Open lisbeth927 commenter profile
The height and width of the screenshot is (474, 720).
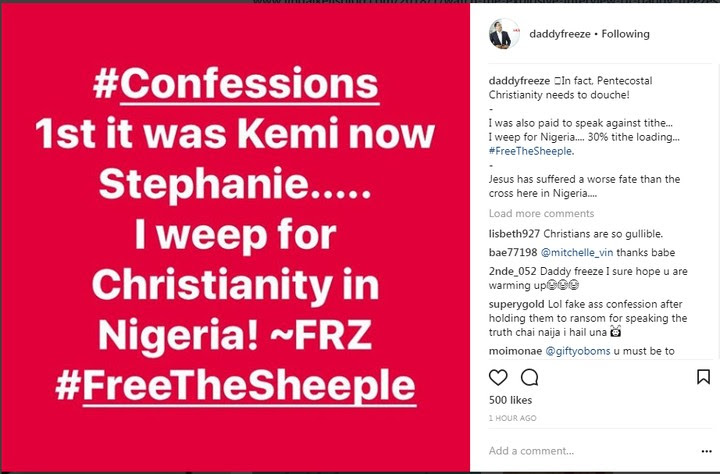tap(514, 234)
